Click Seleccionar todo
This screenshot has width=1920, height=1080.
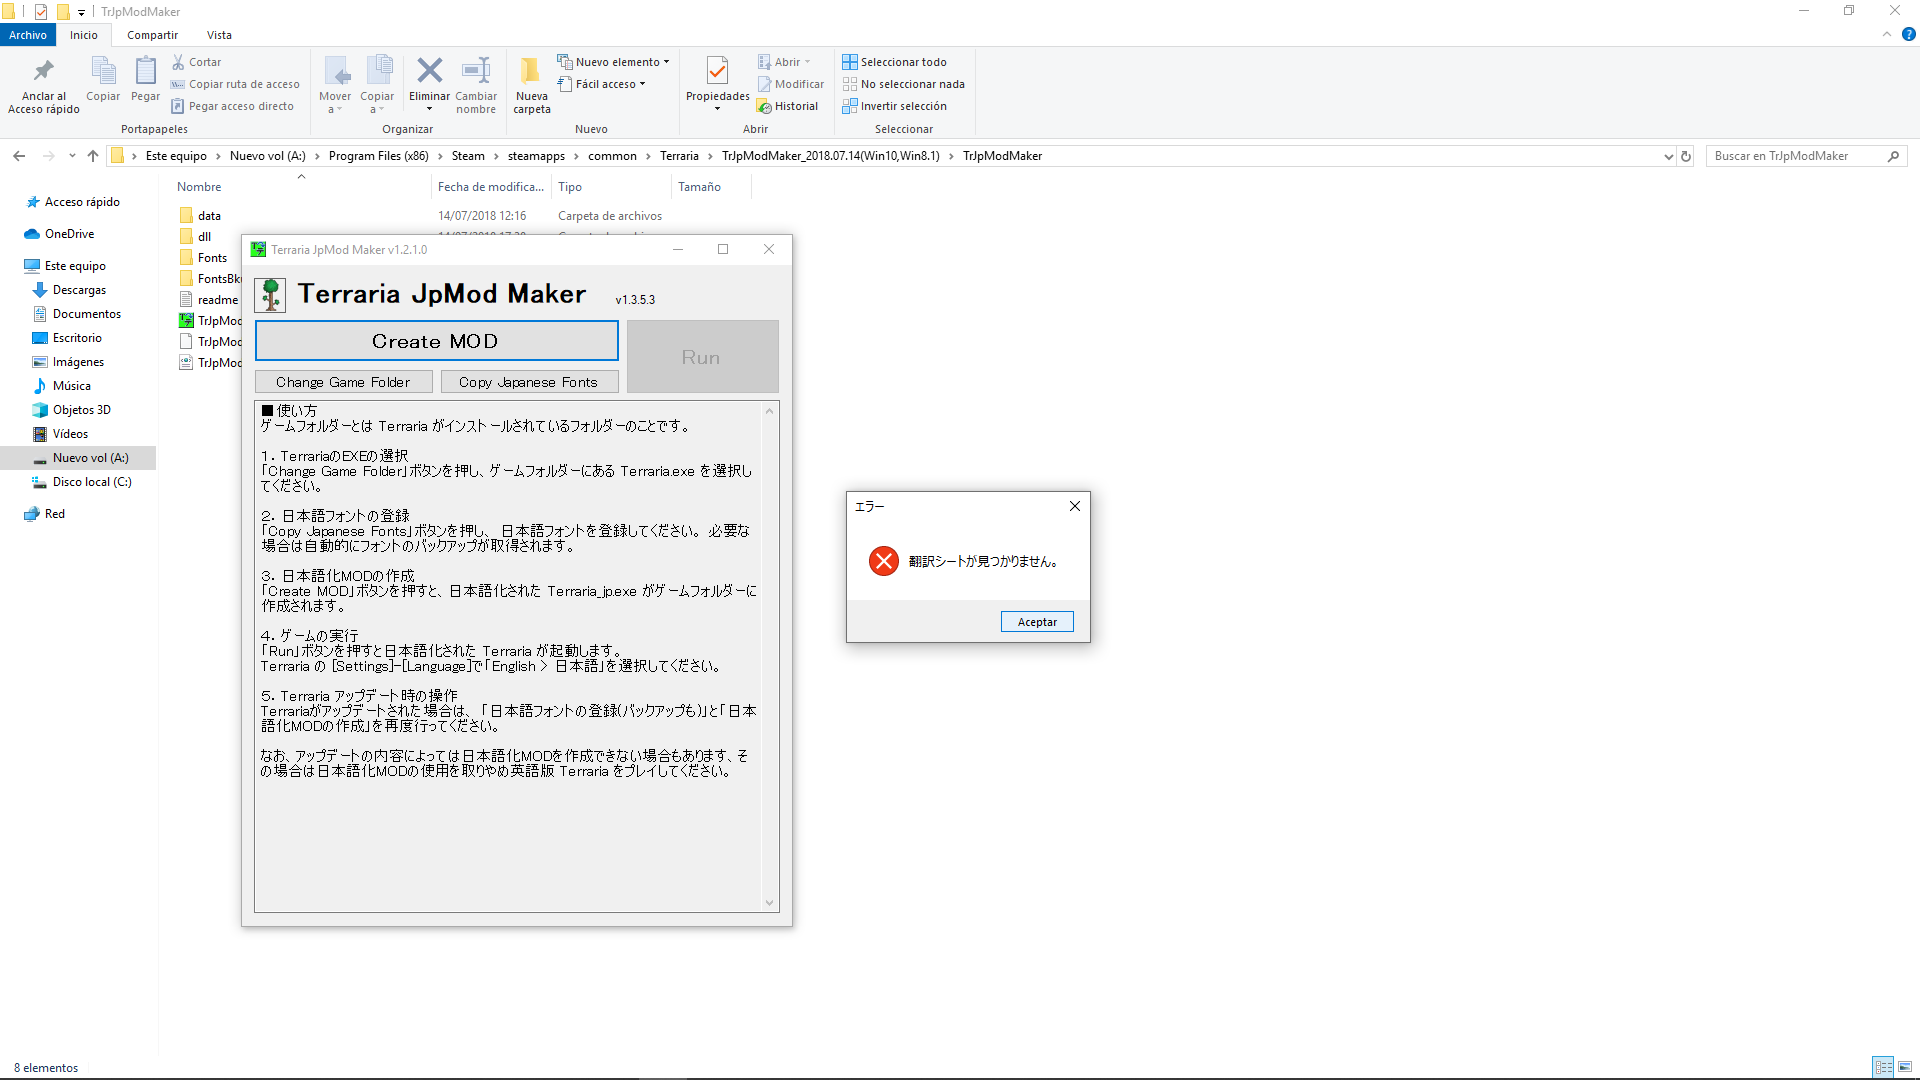(894, 62)
